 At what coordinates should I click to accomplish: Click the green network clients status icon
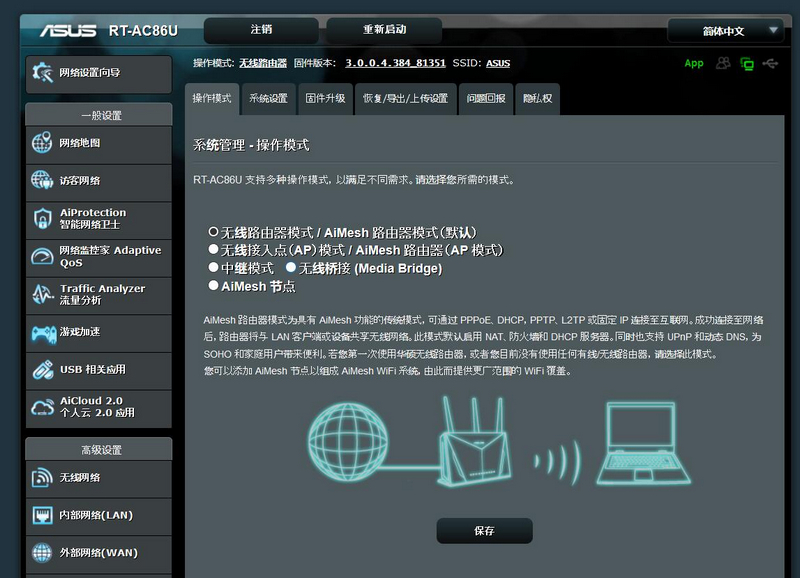(x=747, y=64)
